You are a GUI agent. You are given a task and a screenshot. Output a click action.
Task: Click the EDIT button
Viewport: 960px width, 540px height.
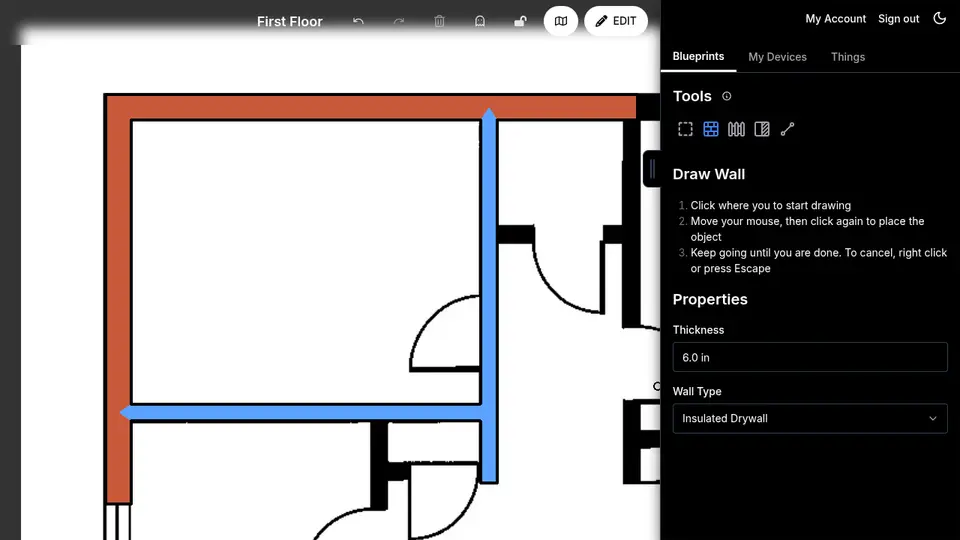pyautogui.click(x=616, y=21)
